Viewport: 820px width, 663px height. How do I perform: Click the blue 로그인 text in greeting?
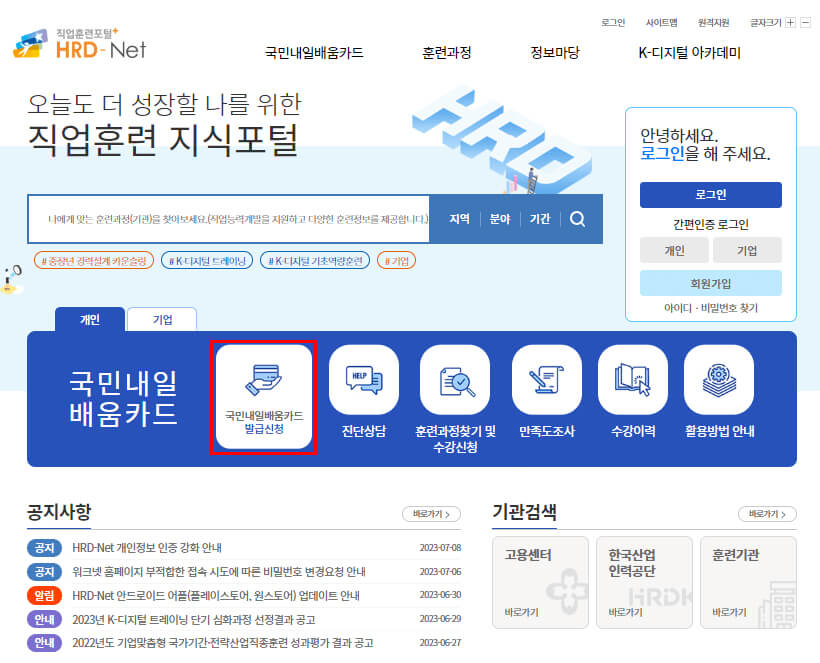pos(662,153)
